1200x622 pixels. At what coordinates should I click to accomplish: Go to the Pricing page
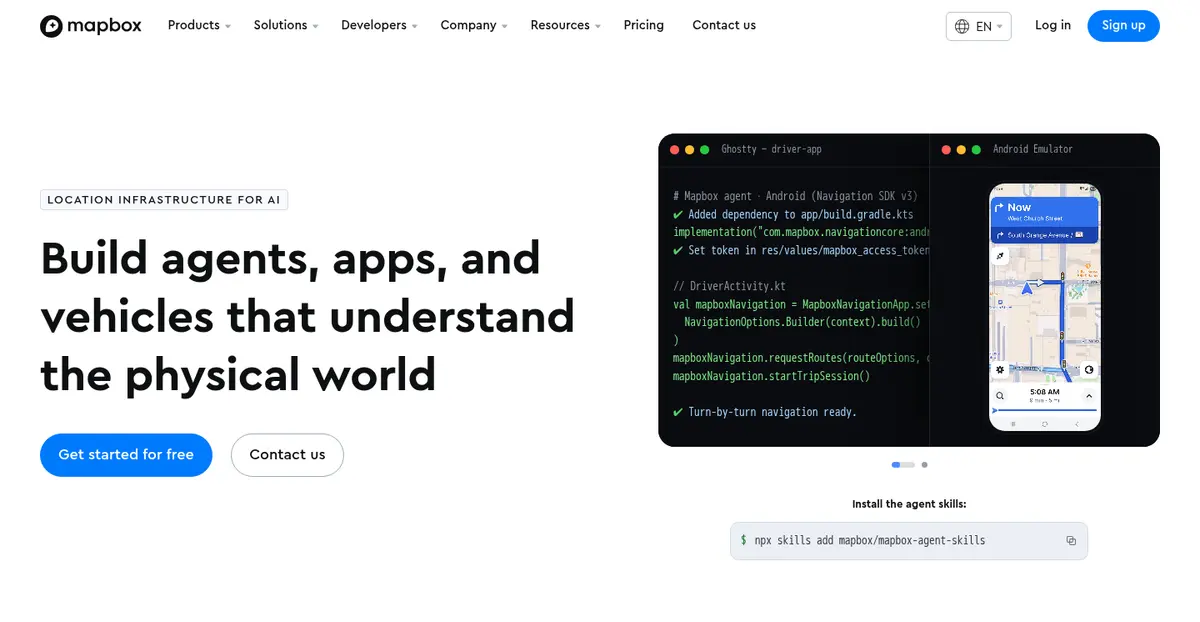coord(644,25)
